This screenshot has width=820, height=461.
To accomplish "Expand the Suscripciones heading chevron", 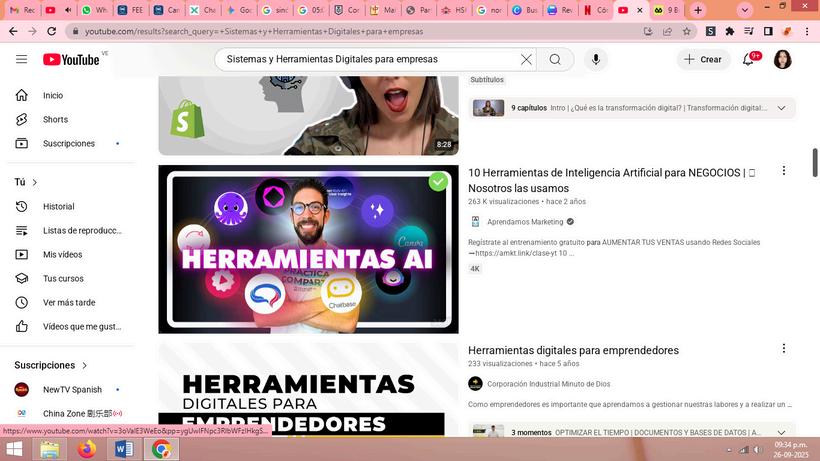I will click(x=84, y=365).
